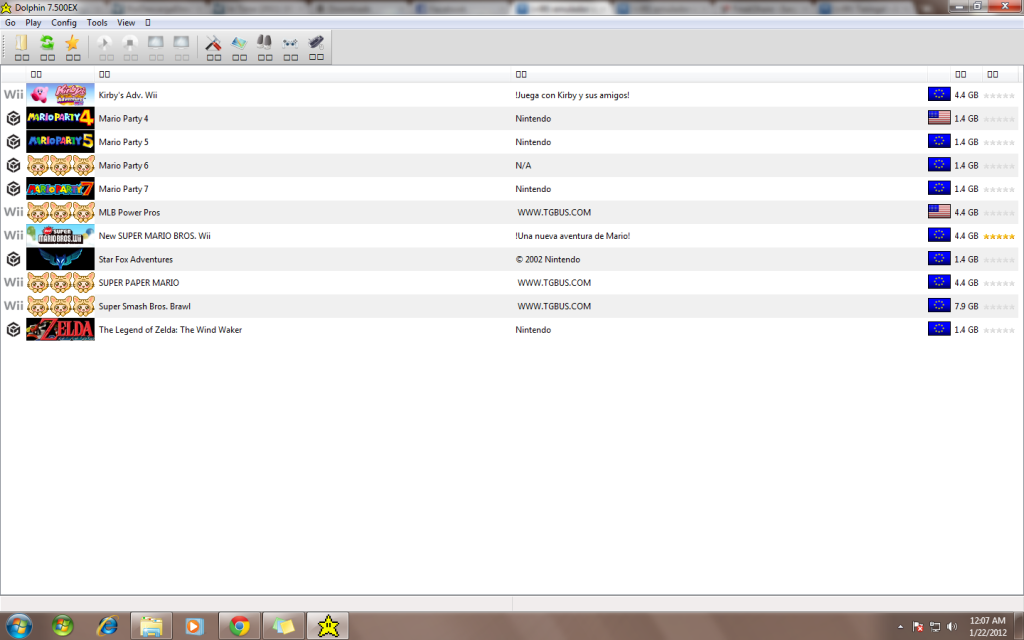This screenshot has width=1024, height=640.
Task: Click the gold five-star rating on New Super Mario Bros.
Action: point(999,236)
